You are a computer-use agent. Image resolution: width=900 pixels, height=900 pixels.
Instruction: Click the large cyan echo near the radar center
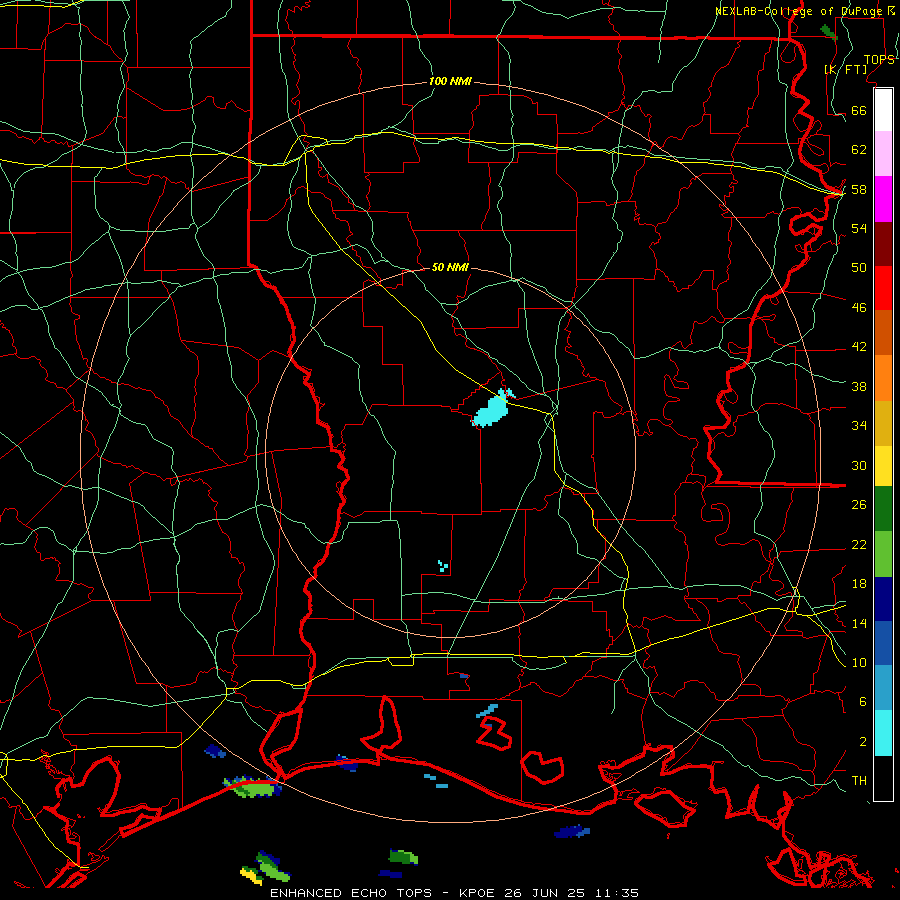492,410
